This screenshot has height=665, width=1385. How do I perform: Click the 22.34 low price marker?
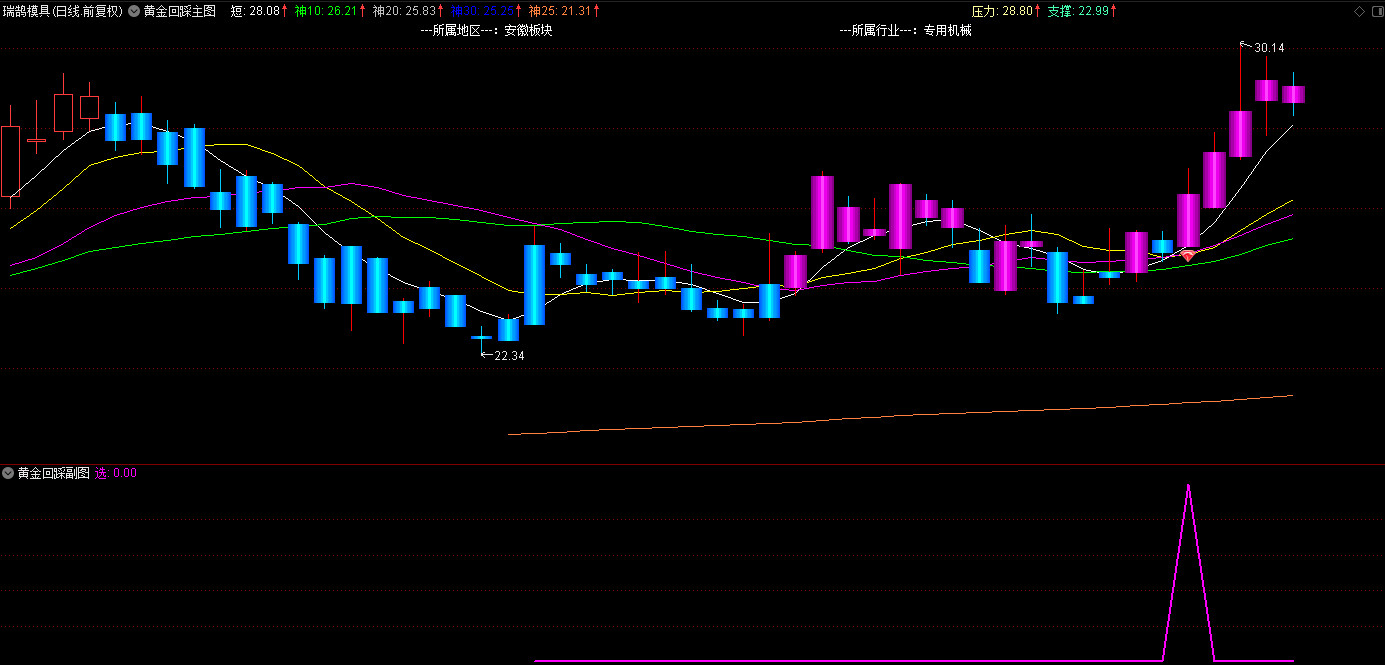click(x=508, y=355)
